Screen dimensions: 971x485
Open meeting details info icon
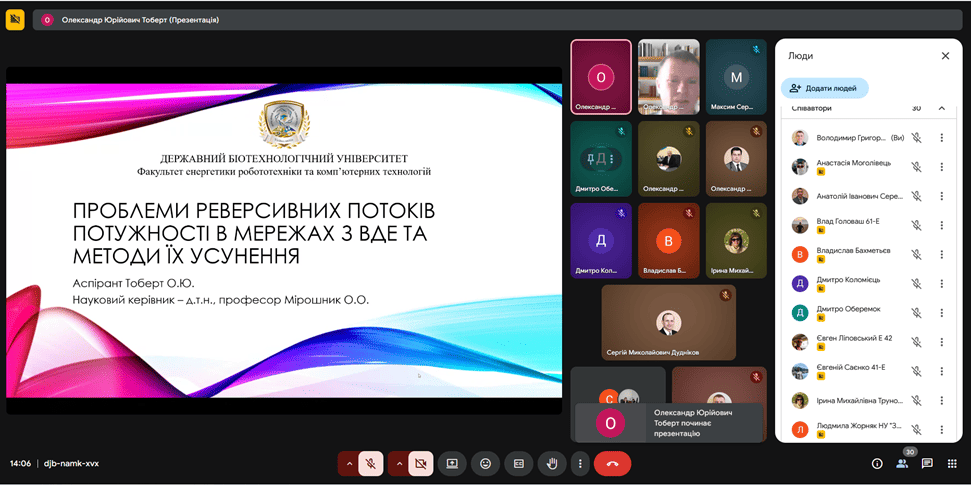click(877, 463)
